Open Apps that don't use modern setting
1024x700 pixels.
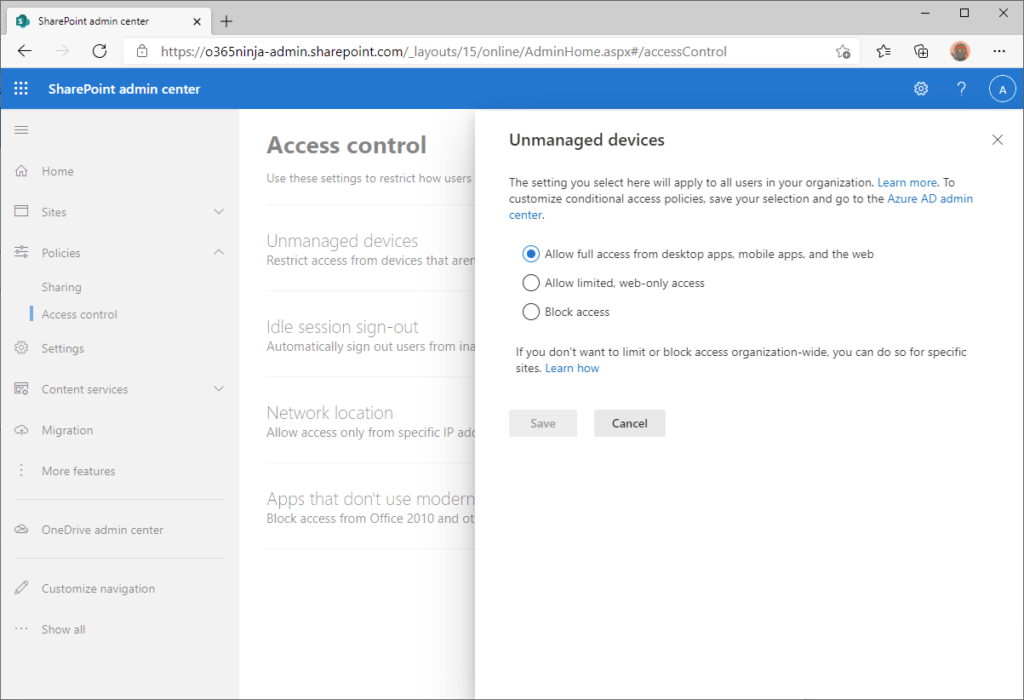tap(370, 499)
